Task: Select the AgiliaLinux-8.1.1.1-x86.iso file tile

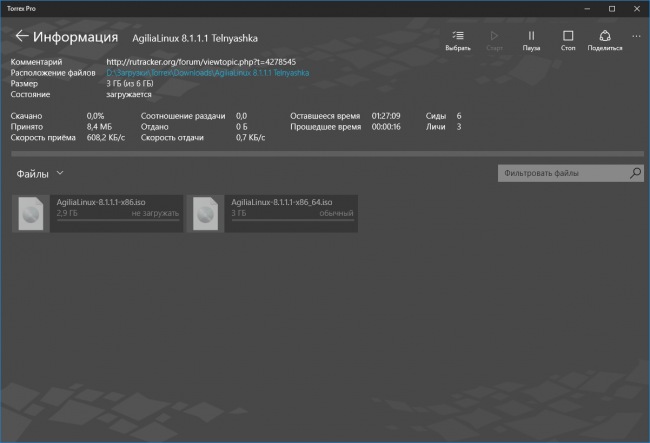Action: pyautogui.click(x=97, y=213)
